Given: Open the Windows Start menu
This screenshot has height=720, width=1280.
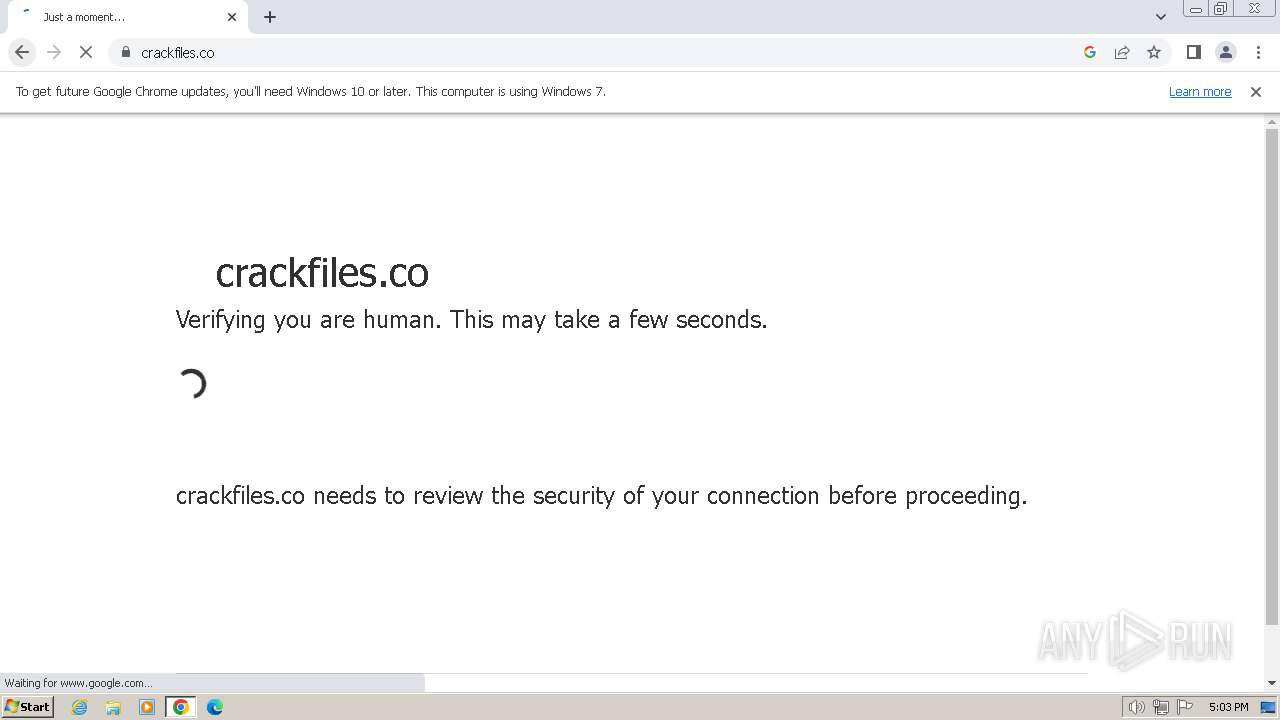Looking at the screenshot, I should click(x=27, y=707).
